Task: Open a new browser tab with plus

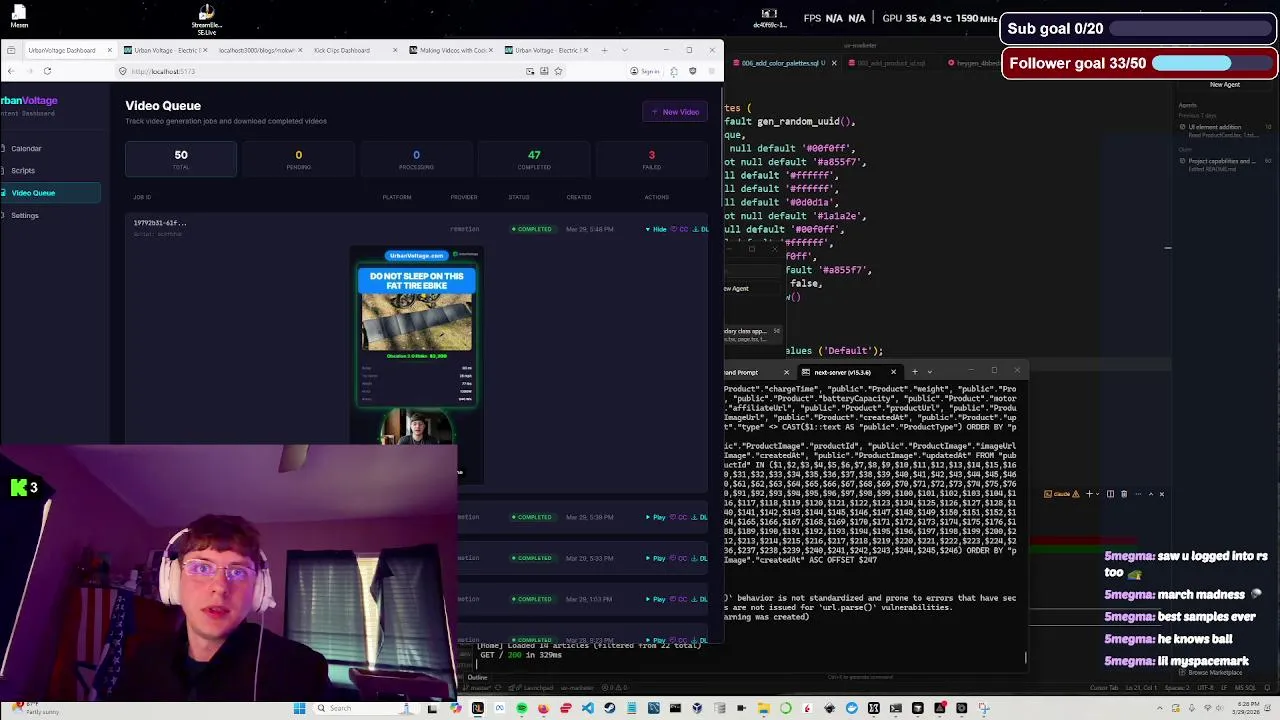Action: tap(604, 50)
